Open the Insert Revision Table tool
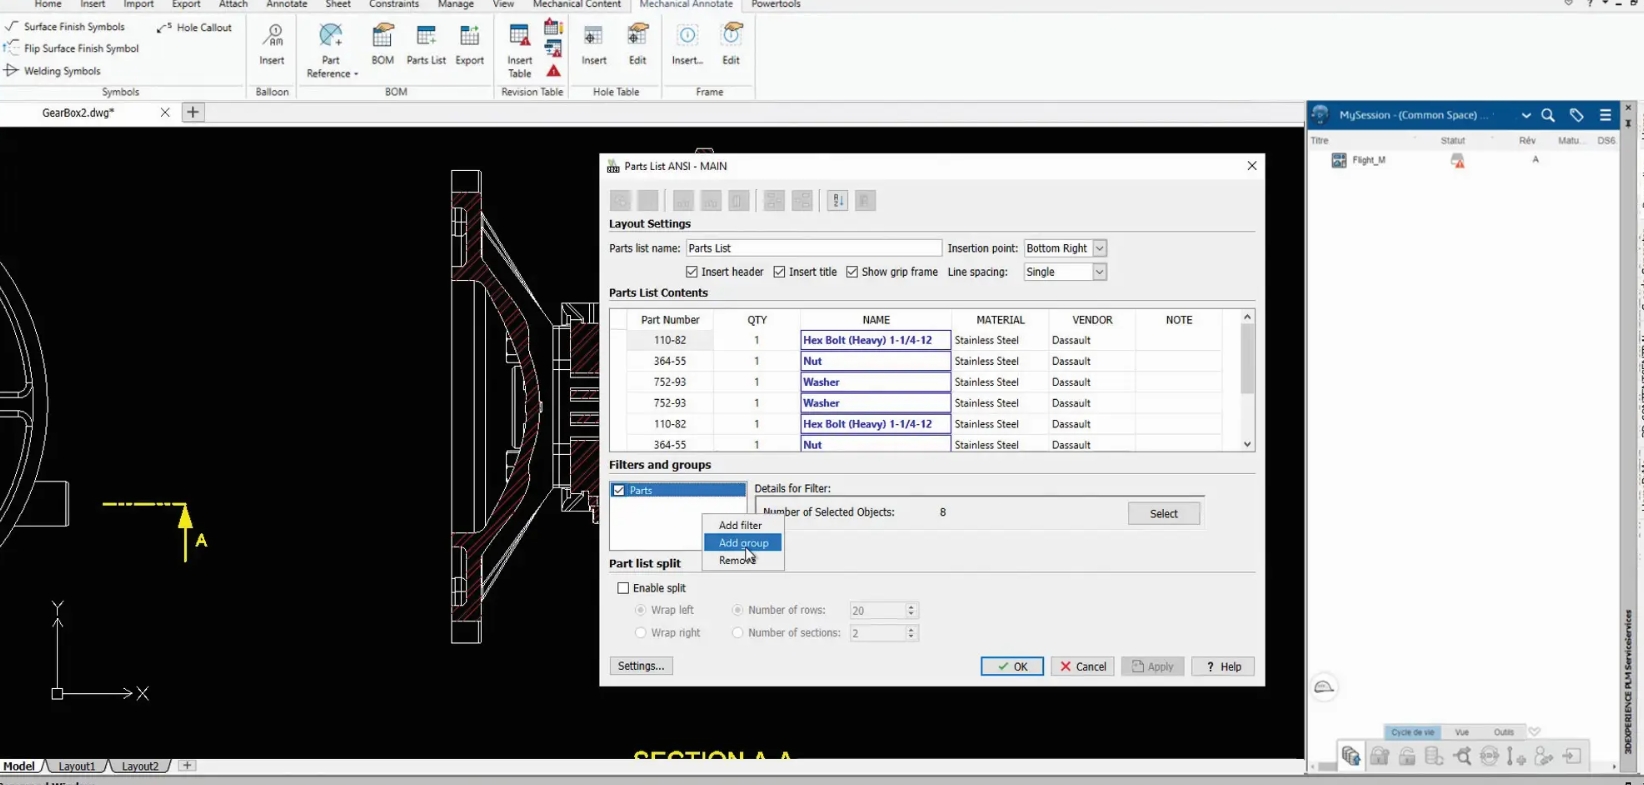1644x785 pixels. [519, 49]
